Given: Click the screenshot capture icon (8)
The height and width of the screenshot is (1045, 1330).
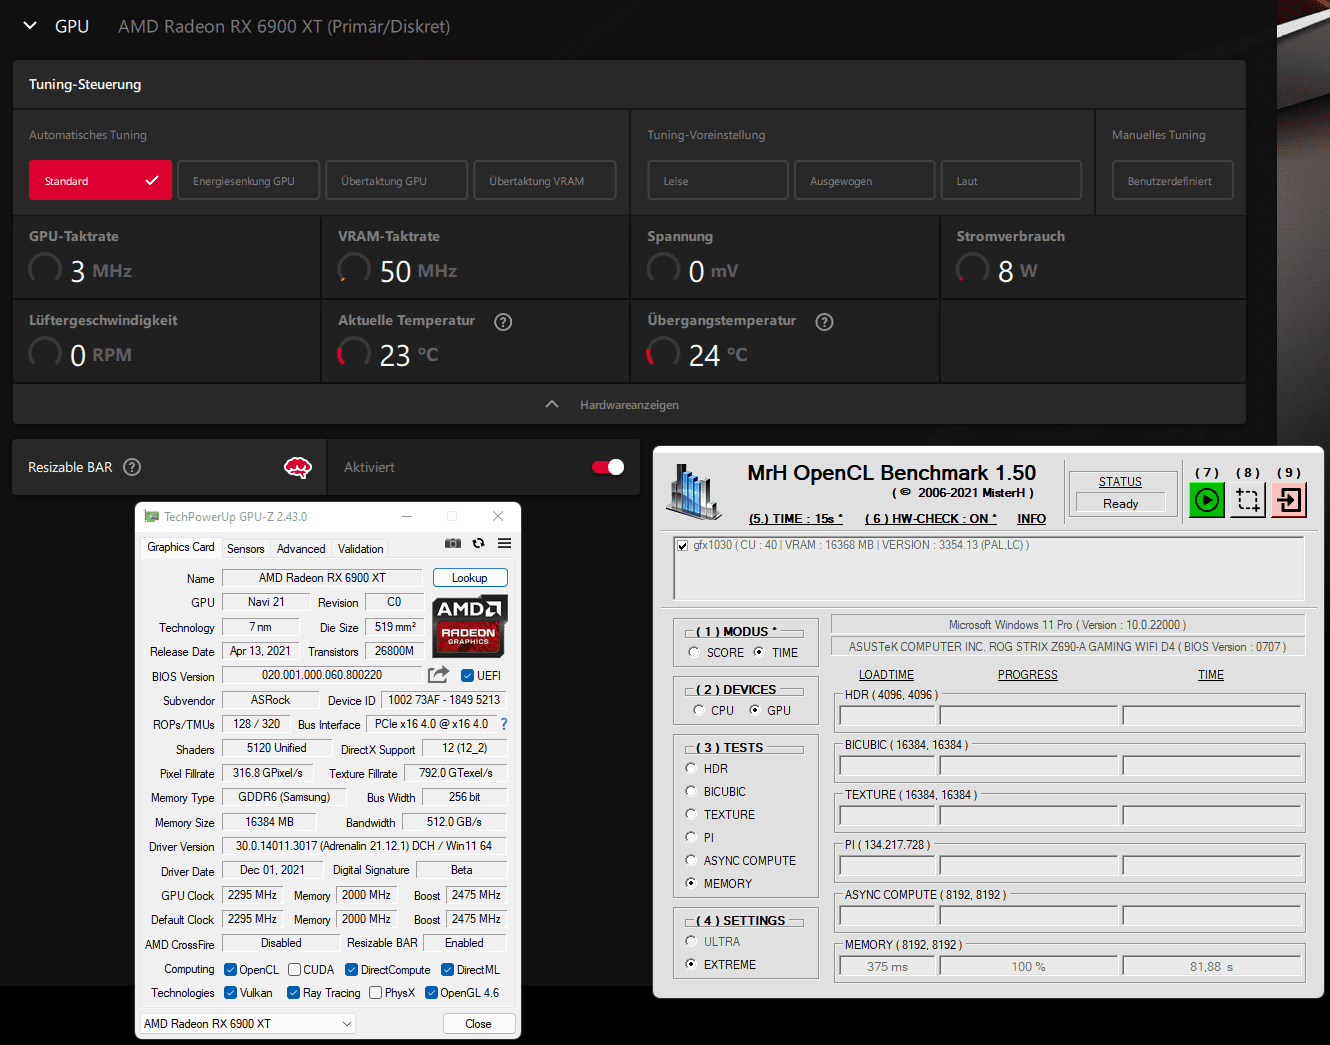Looking at the screenshot, I should [1247, 499].
